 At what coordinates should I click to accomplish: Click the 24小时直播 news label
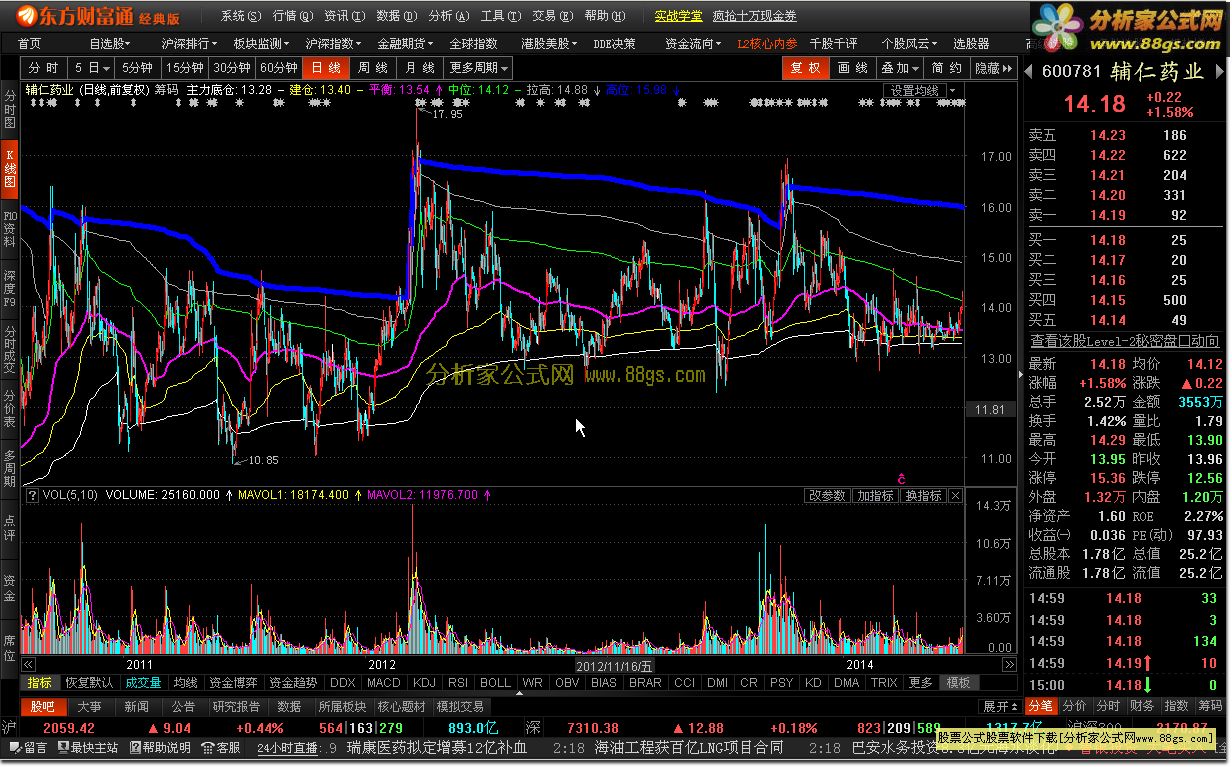287,748
